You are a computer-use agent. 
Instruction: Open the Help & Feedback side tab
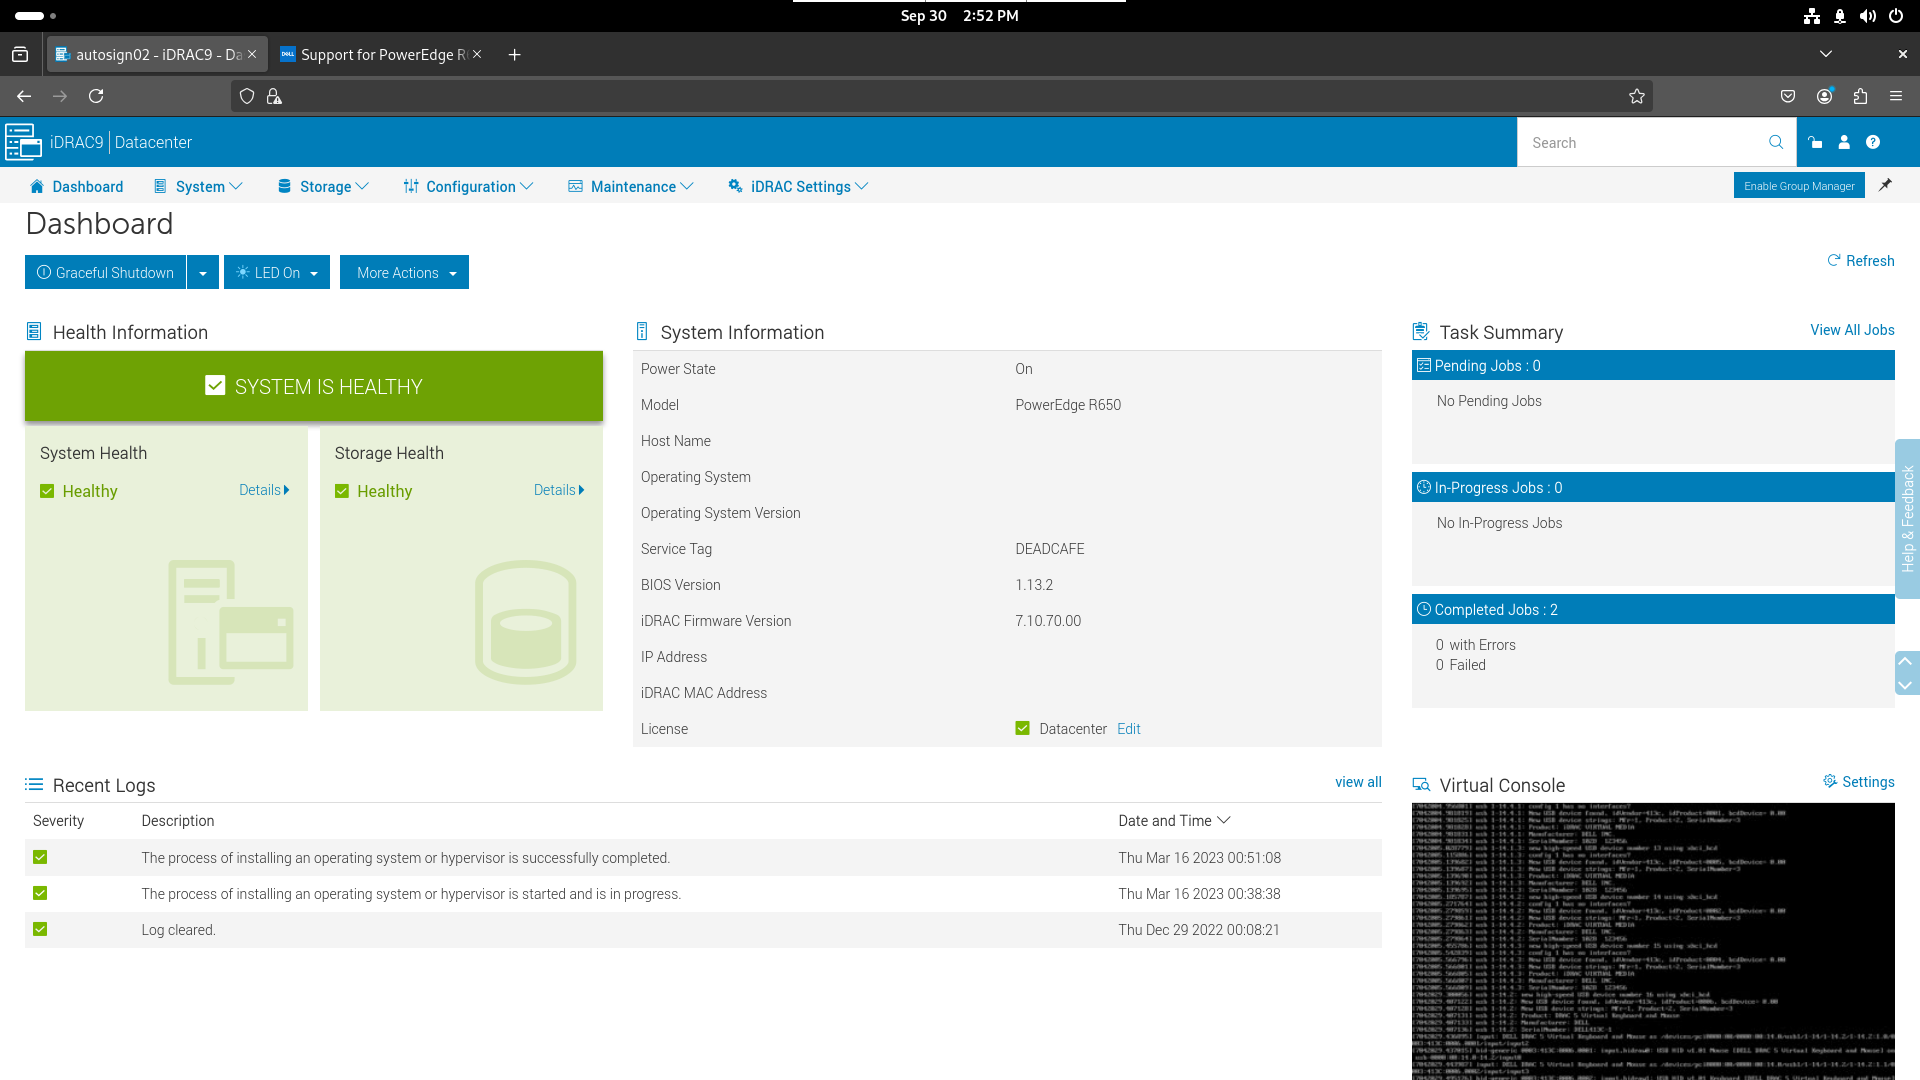1907,519
